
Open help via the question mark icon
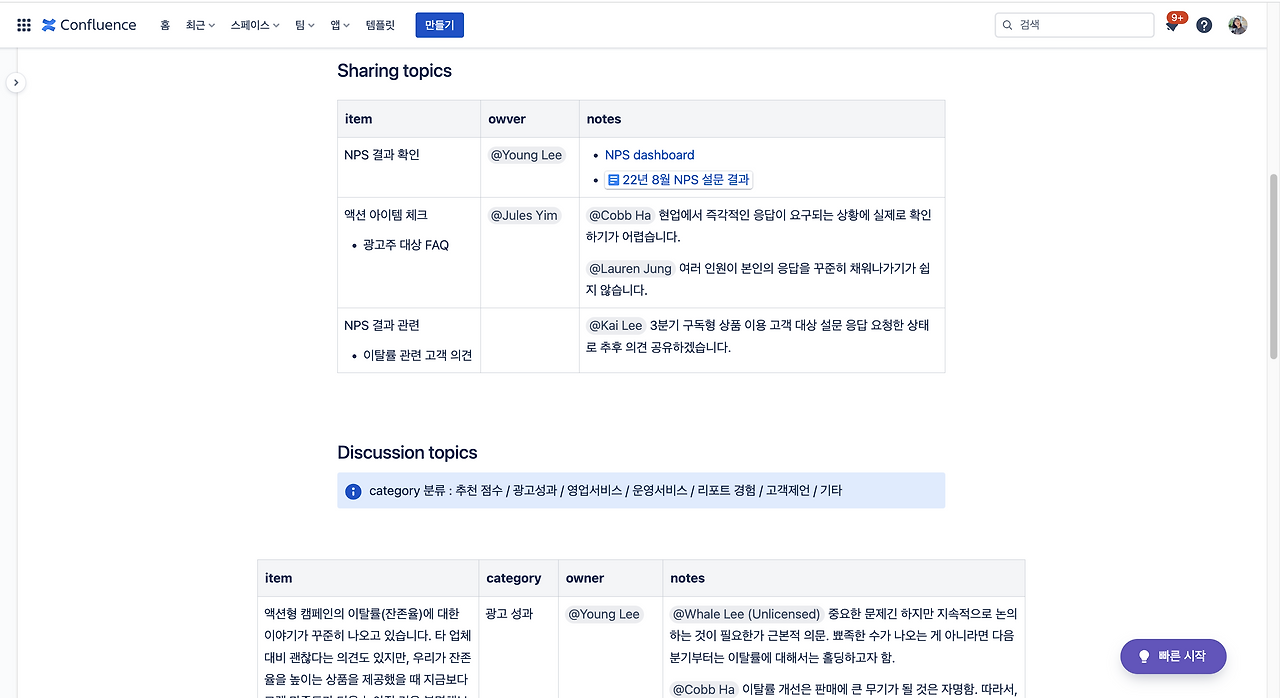(1203, 25)
